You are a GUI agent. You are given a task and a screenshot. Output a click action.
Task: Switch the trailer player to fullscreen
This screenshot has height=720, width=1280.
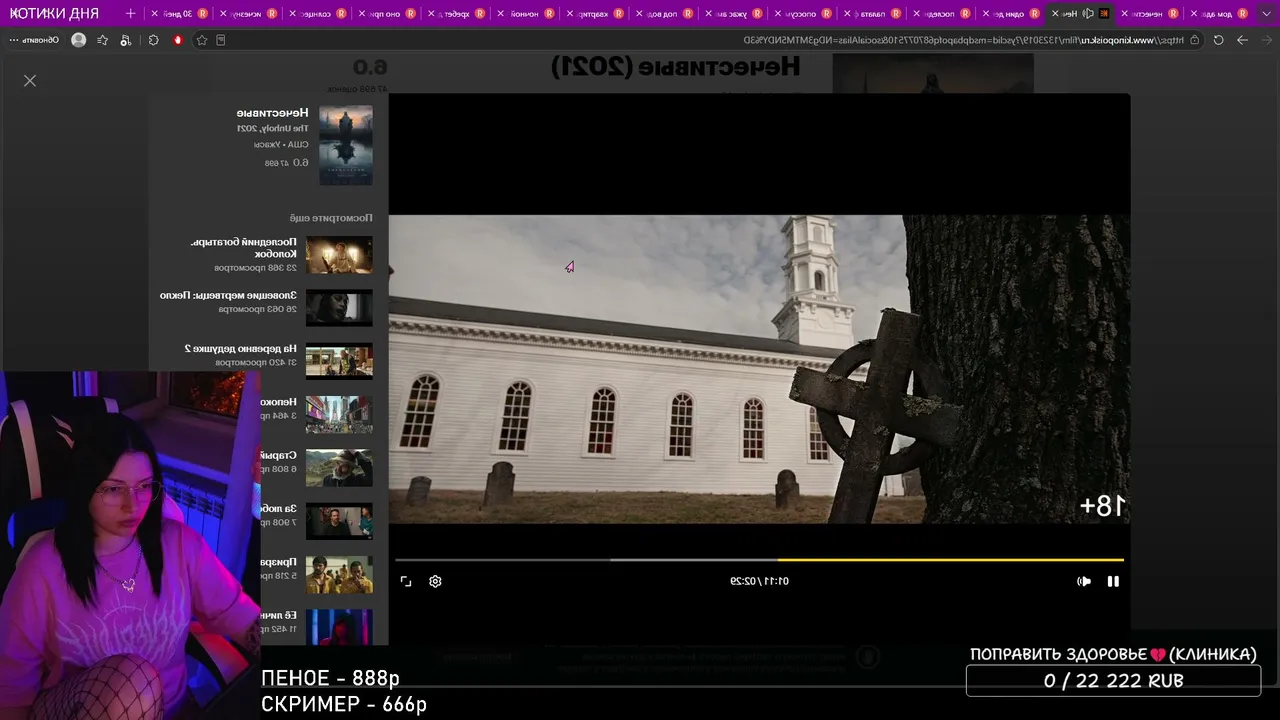406,581
